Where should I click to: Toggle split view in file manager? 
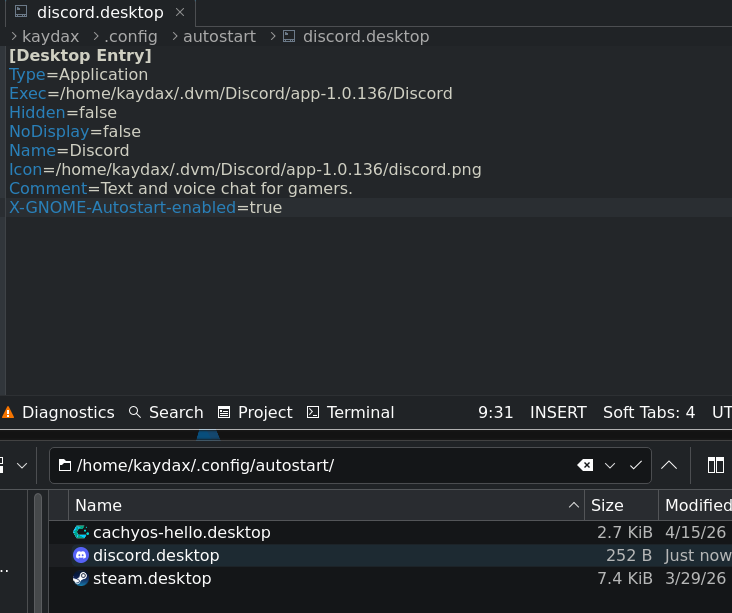tap(716, 465)
